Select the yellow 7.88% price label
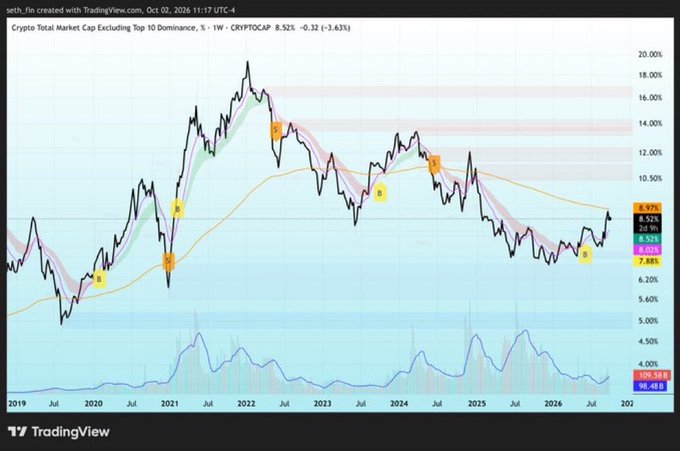This screenshot has width=680, height=451. 648,261
